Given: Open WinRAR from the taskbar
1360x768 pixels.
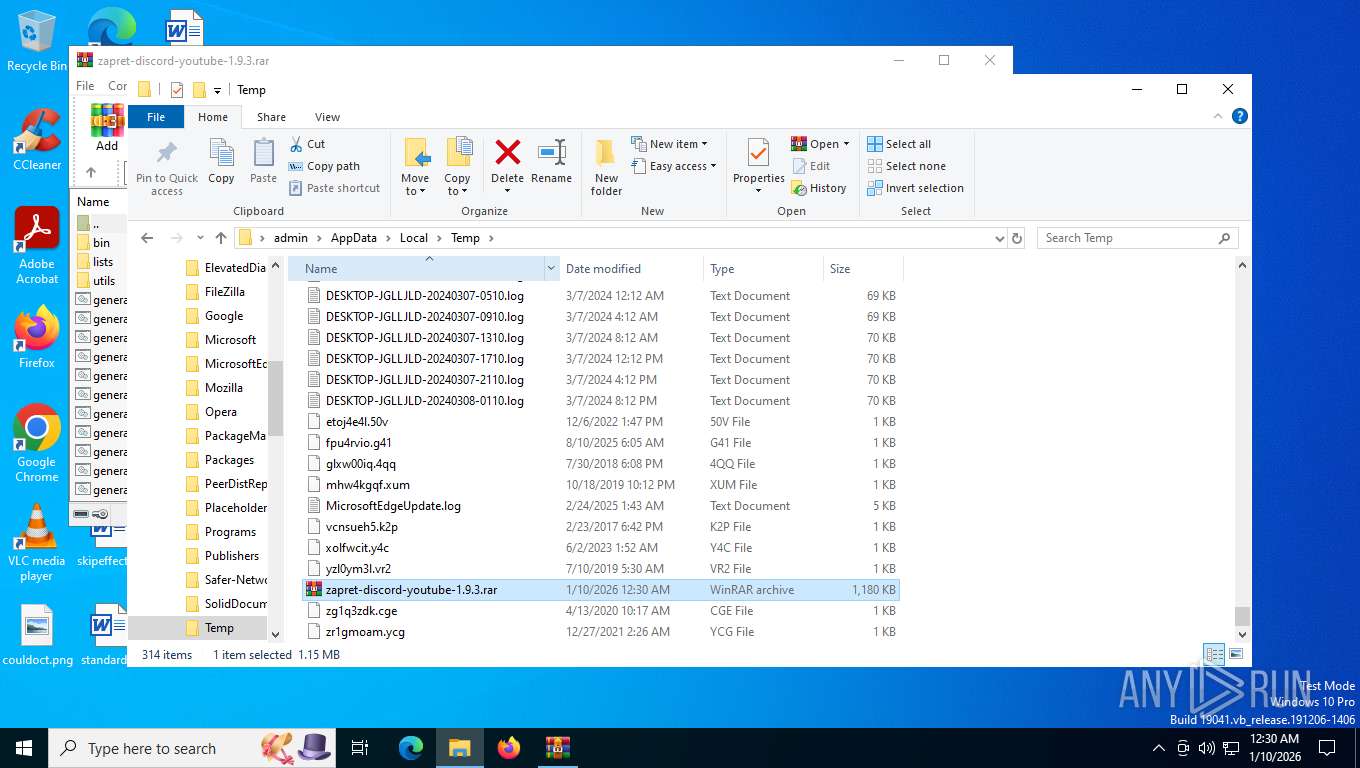Looking at the screenshot, I should 558,748.
